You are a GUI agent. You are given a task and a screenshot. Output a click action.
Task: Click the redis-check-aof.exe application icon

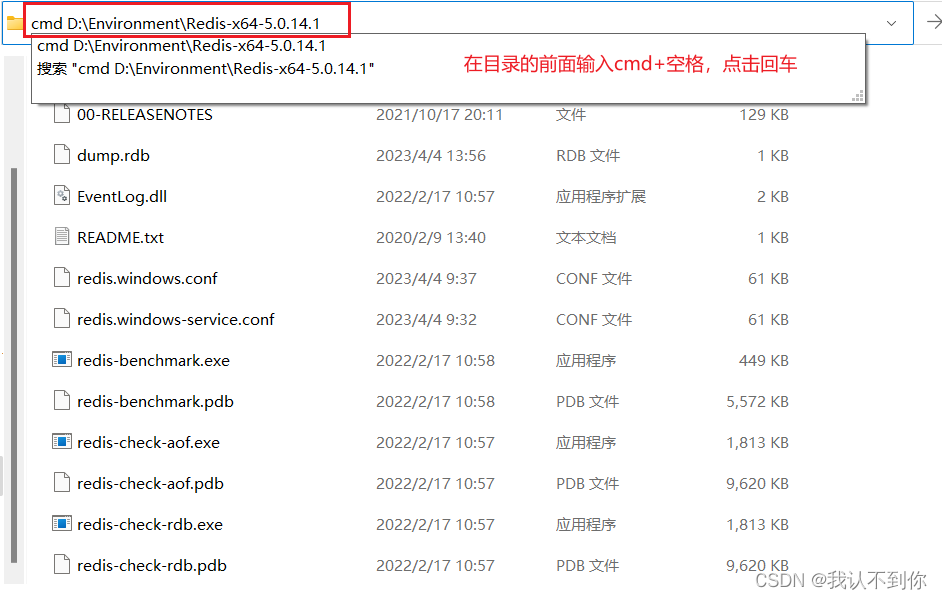click(62, 441)
